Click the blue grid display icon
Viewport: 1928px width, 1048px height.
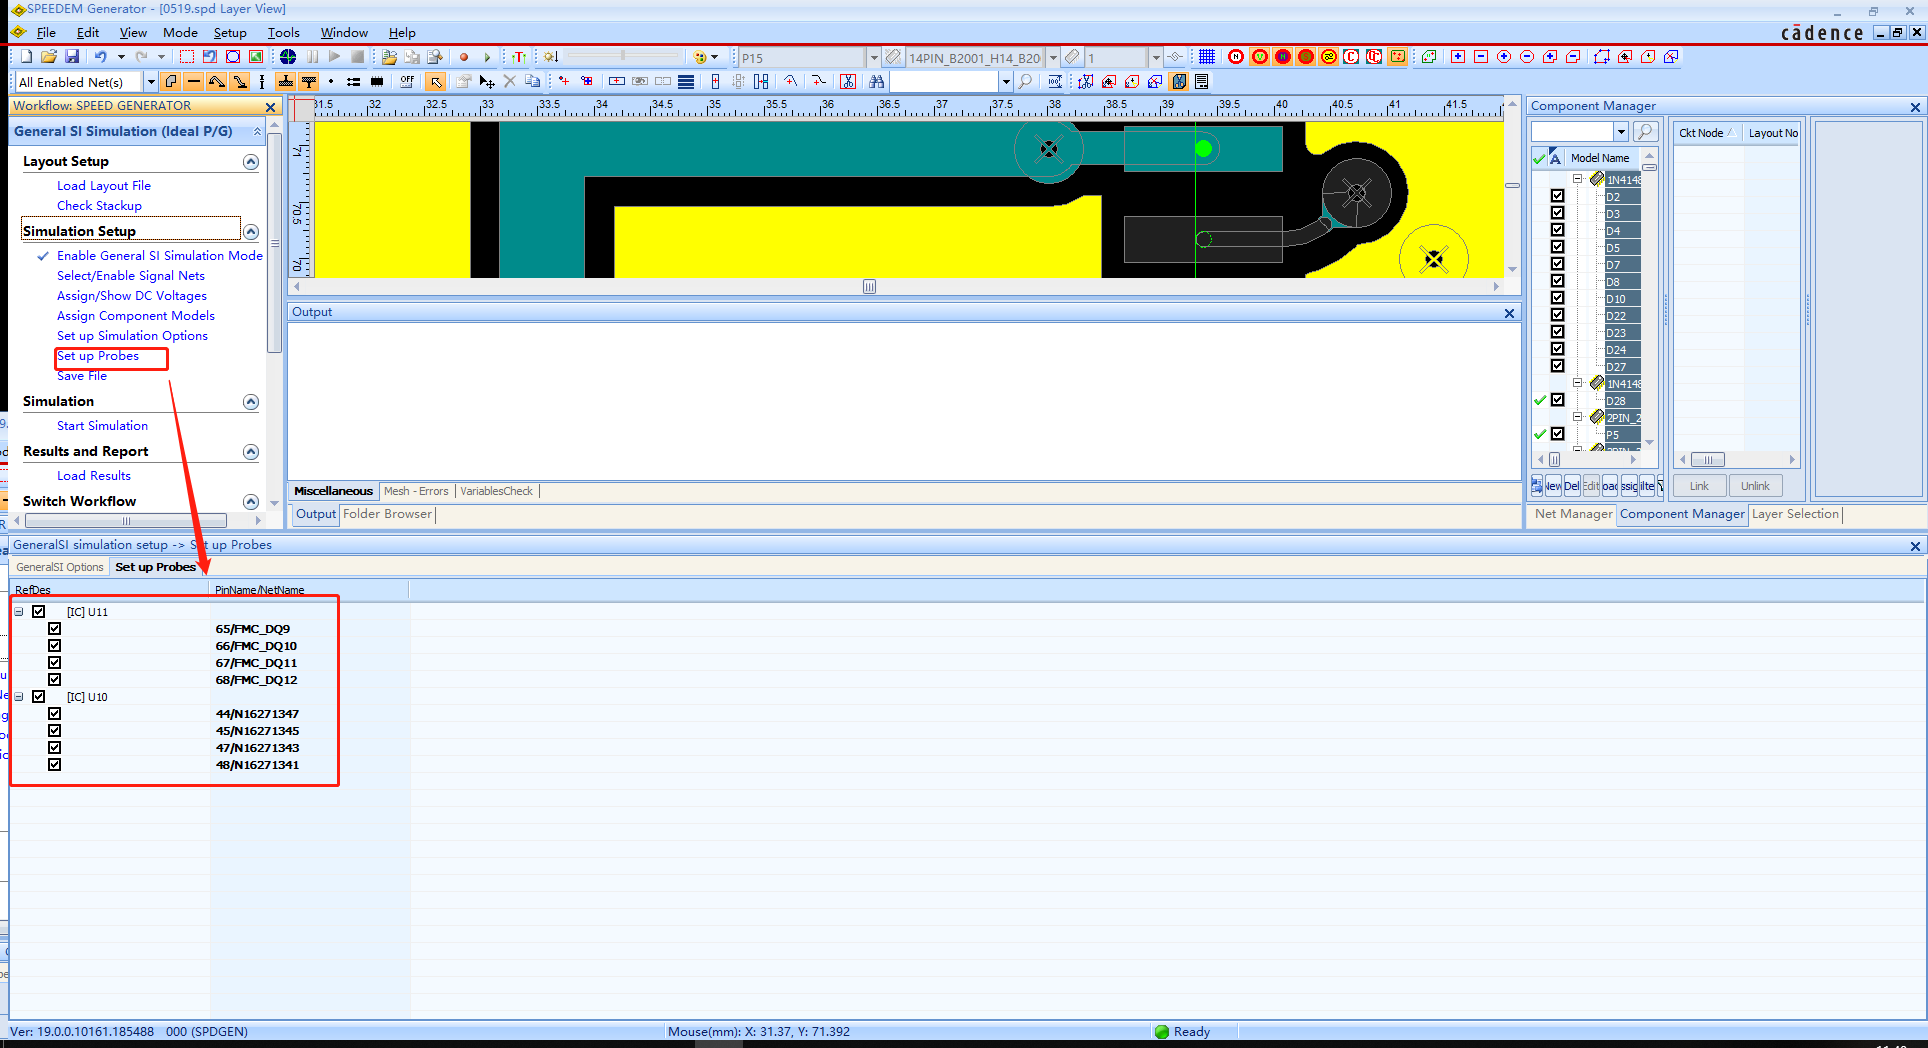click(1207, 57)
